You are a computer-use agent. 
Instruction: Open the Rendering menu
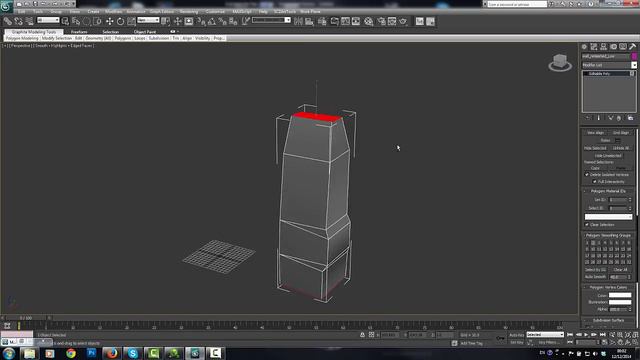189,11
